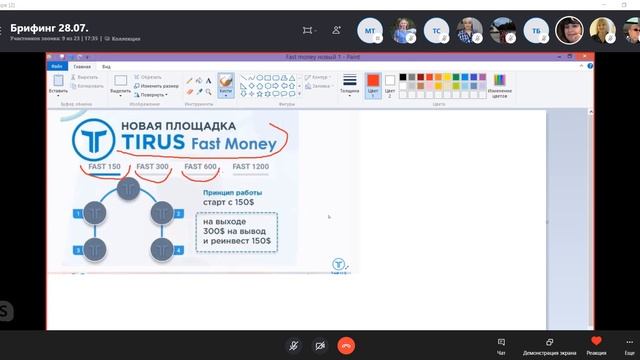
Task: Open the Повернуть rotate dropdown
Action: pos(151,95)
